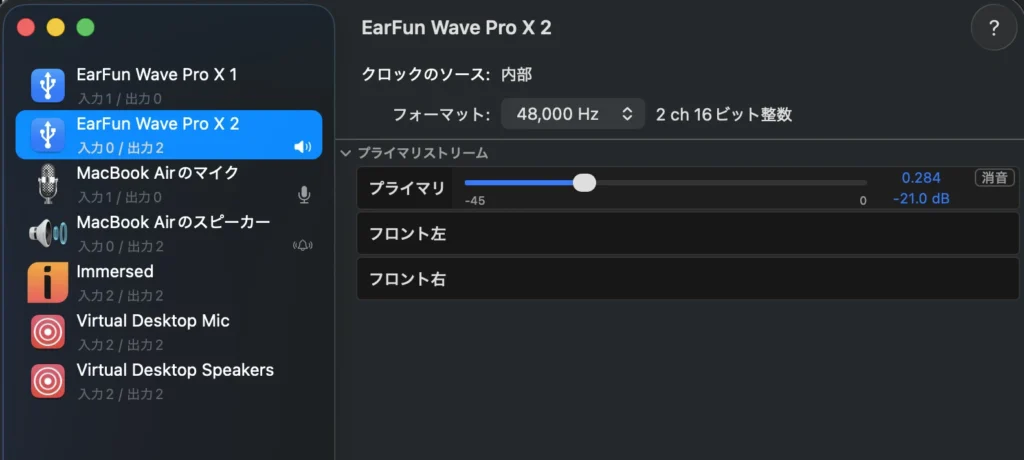Click 入力1 / 出力0 under EarFun Wave Pro X 1
The width and height of the screenshot is (1024, 460).
tap(120, 99)
